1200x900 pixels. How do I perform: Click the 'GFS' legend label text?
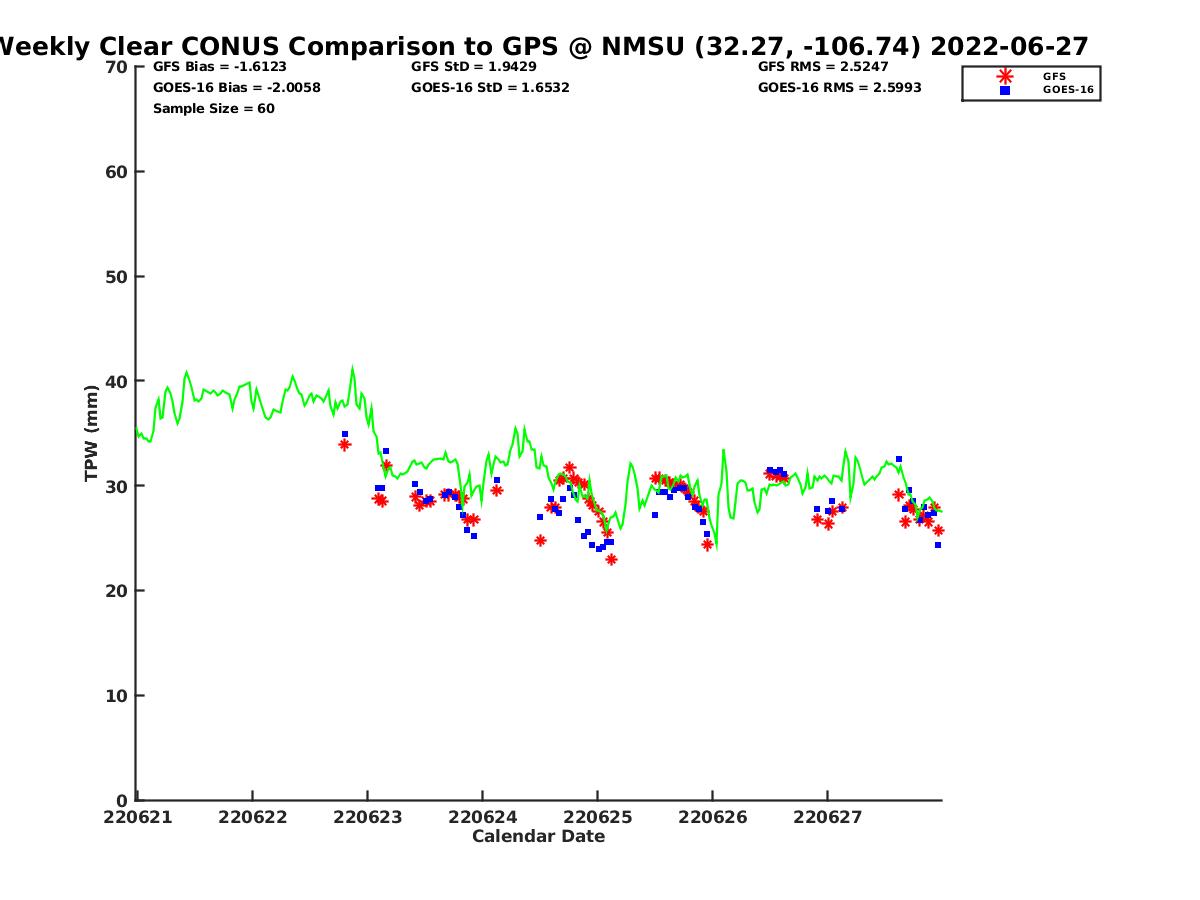pos(1054,76)
